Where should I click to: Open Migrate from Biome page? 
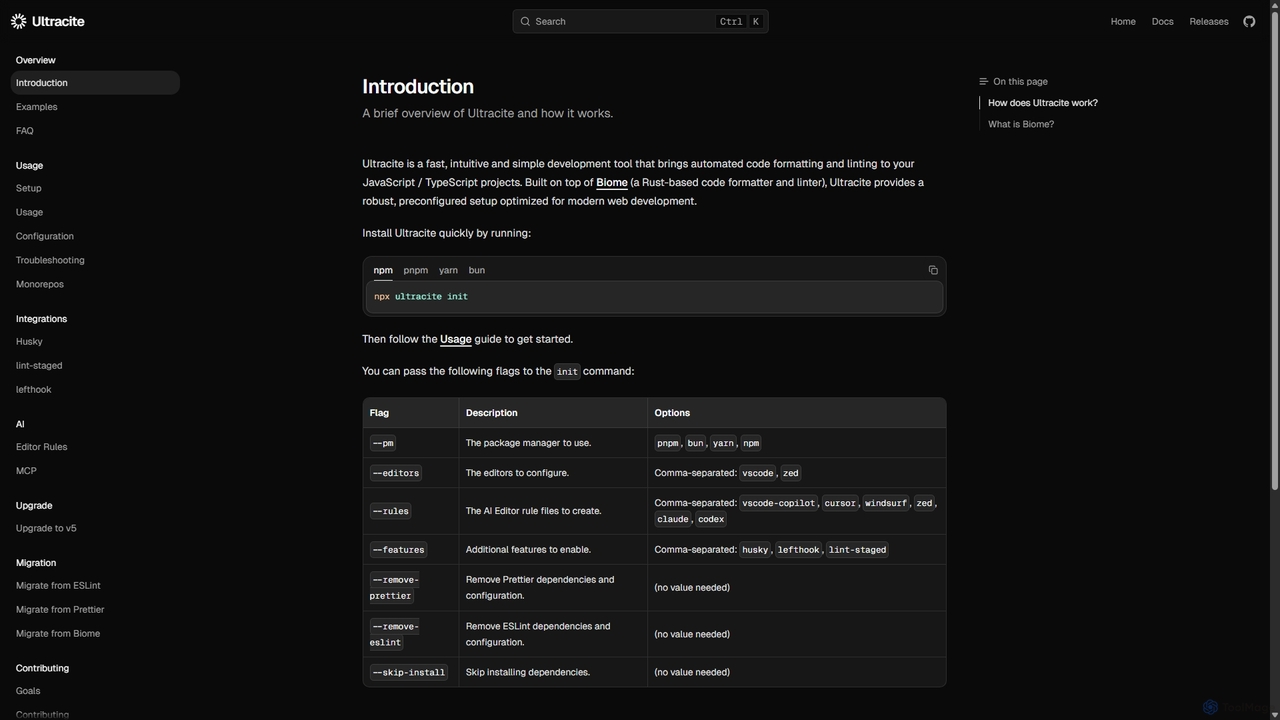pos(95,634)
